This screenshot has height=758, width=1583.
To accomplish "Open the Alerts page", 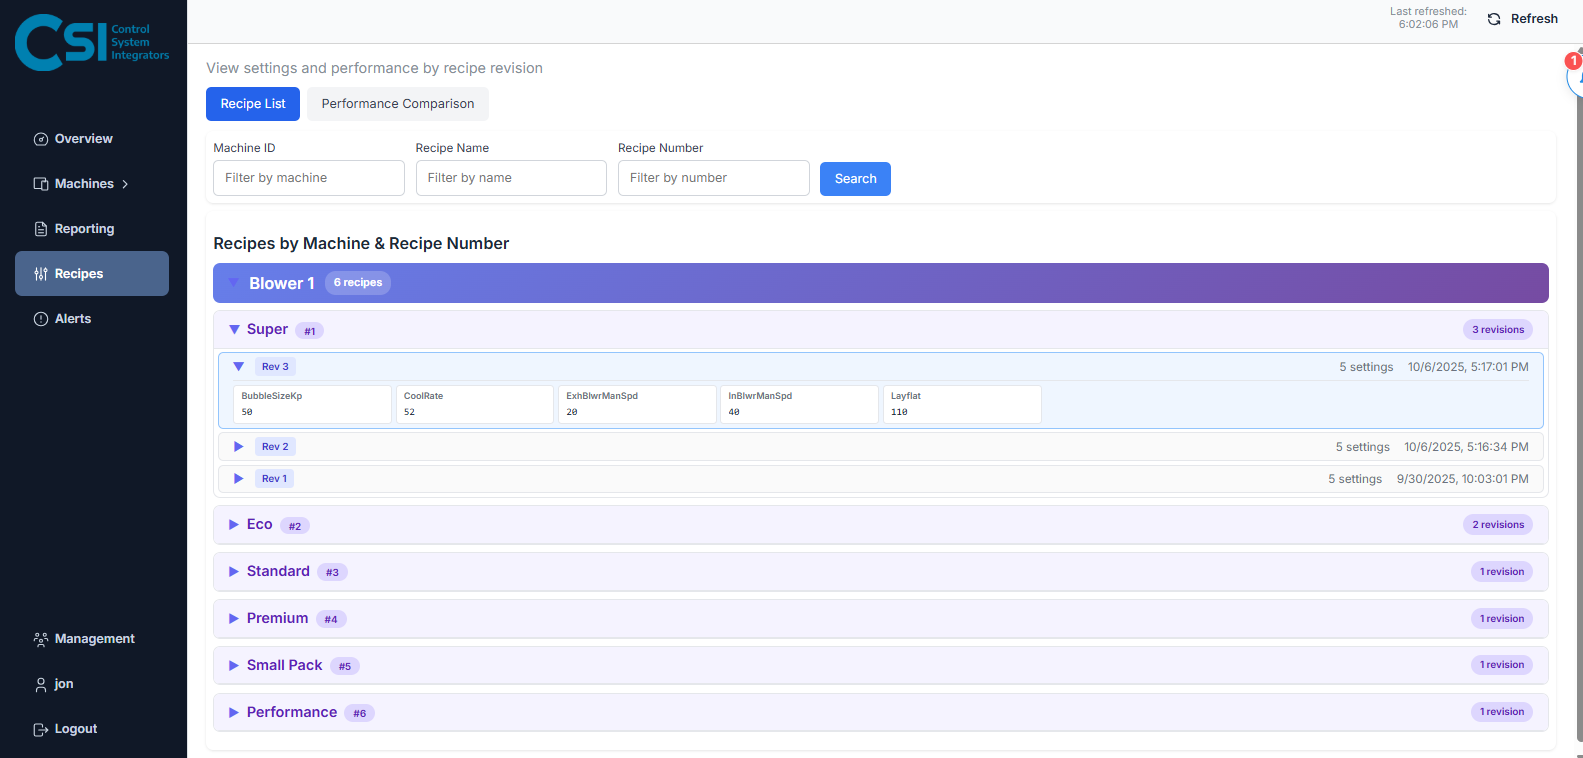I will pos(92,319).
